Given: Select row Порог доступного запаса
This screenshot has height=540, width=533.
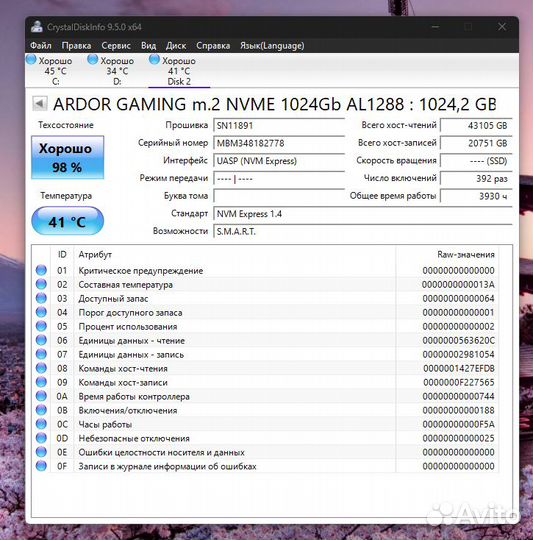Looking at the screenshot, I should [x=265, y=312].
